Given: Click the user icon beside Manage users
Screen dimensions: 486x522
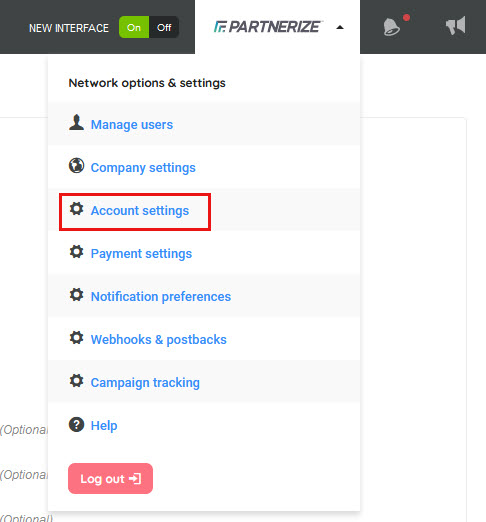Looking at the screenshot, I should click(x=76, y=123).
